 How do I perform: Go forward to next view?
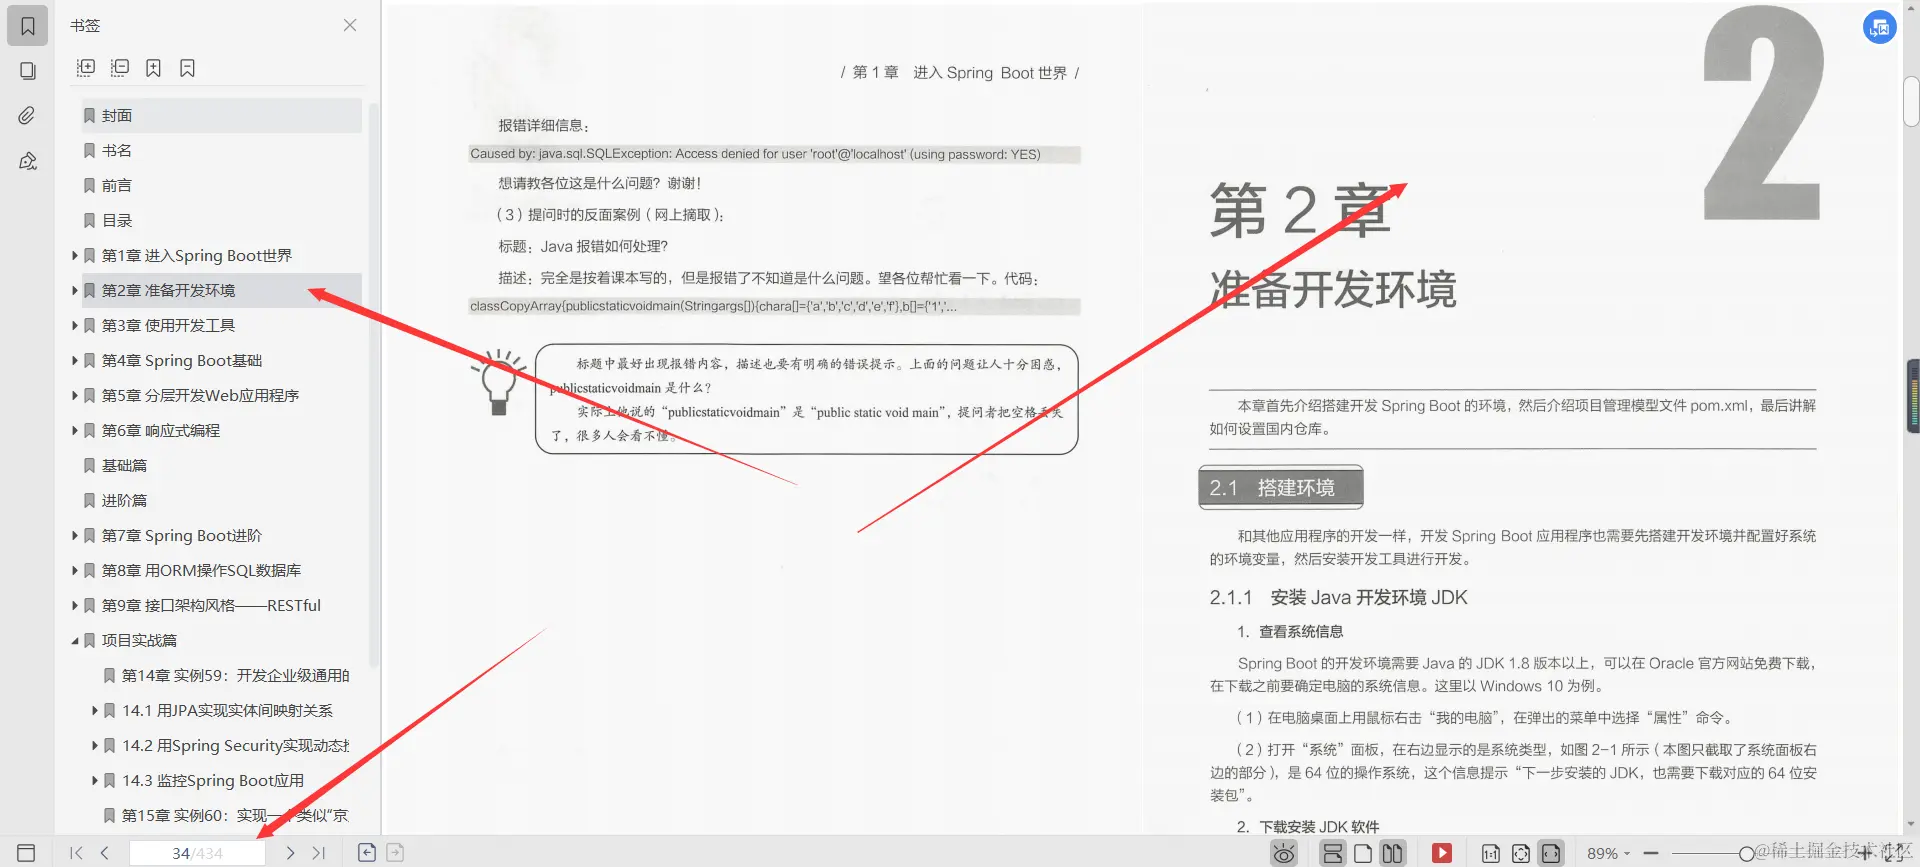click(395, 852)
